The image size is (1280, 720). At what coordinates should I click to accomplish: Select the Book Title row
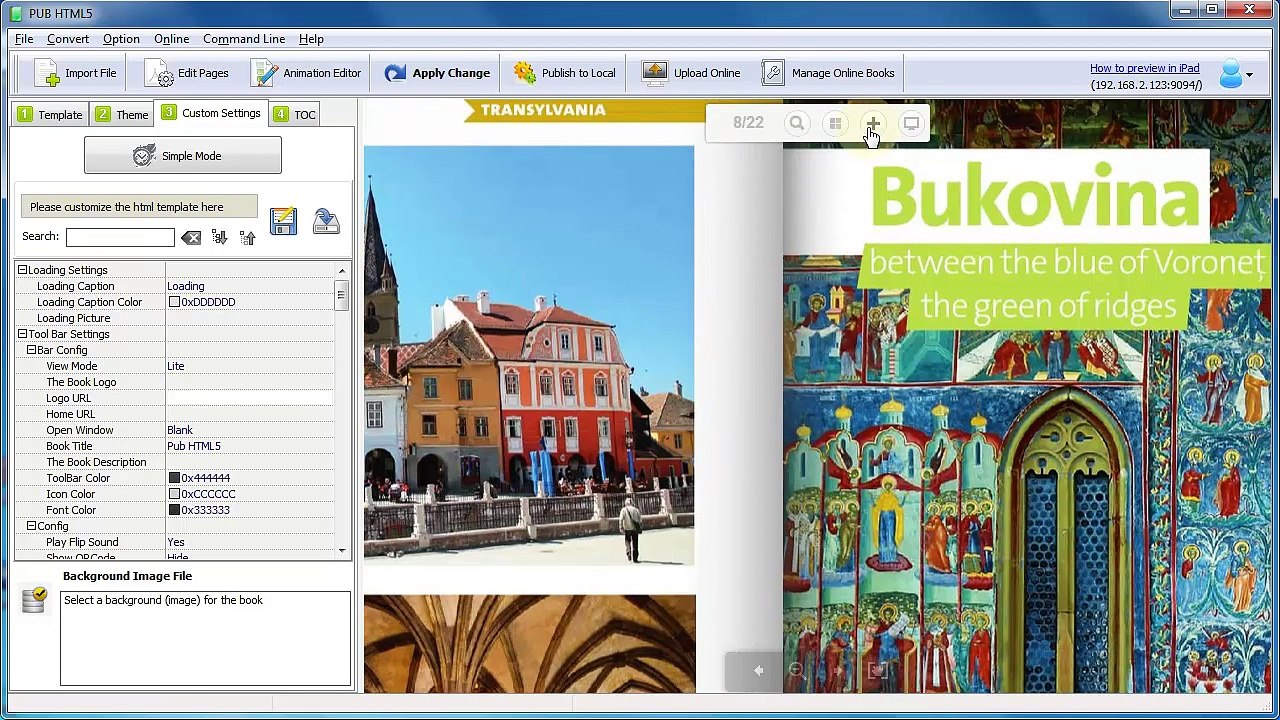point(175,446)
